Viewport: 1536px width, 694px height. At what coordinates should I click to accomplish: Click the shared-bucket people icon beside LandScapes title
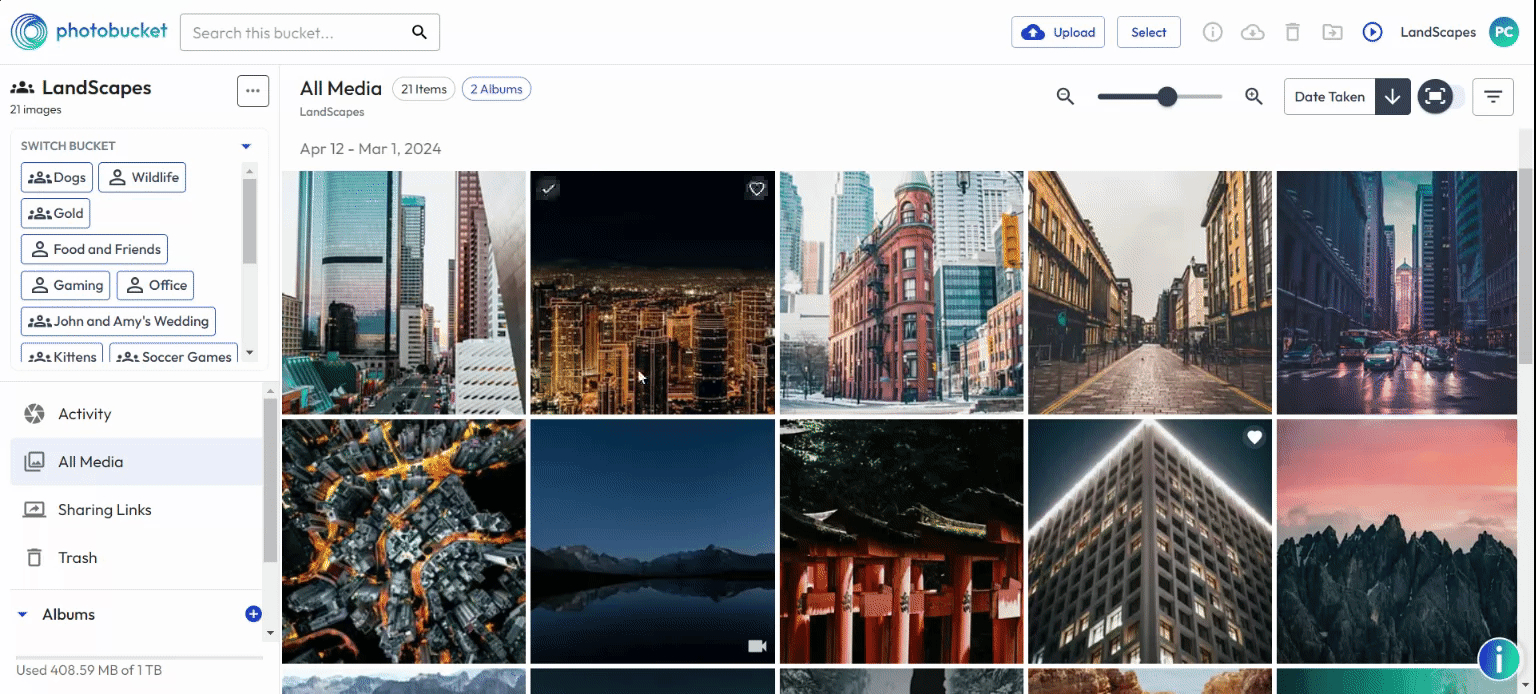pyautogui.click(x=22, y=88)
